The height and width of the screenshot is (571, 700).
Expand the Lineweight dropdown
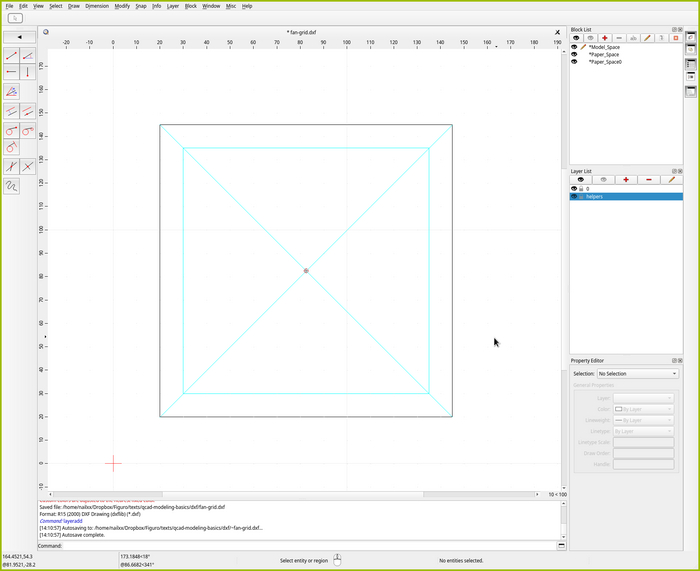642,420
